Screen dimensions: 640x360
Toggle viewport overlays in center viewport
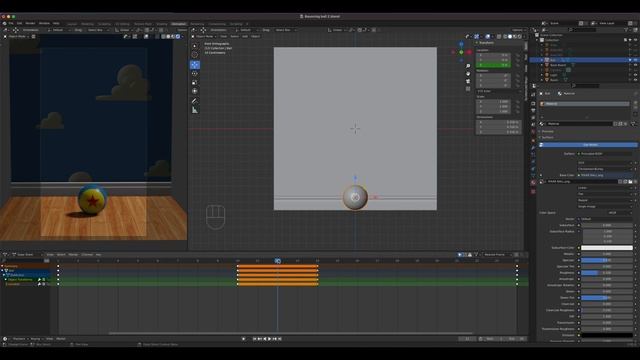point(488,36)
